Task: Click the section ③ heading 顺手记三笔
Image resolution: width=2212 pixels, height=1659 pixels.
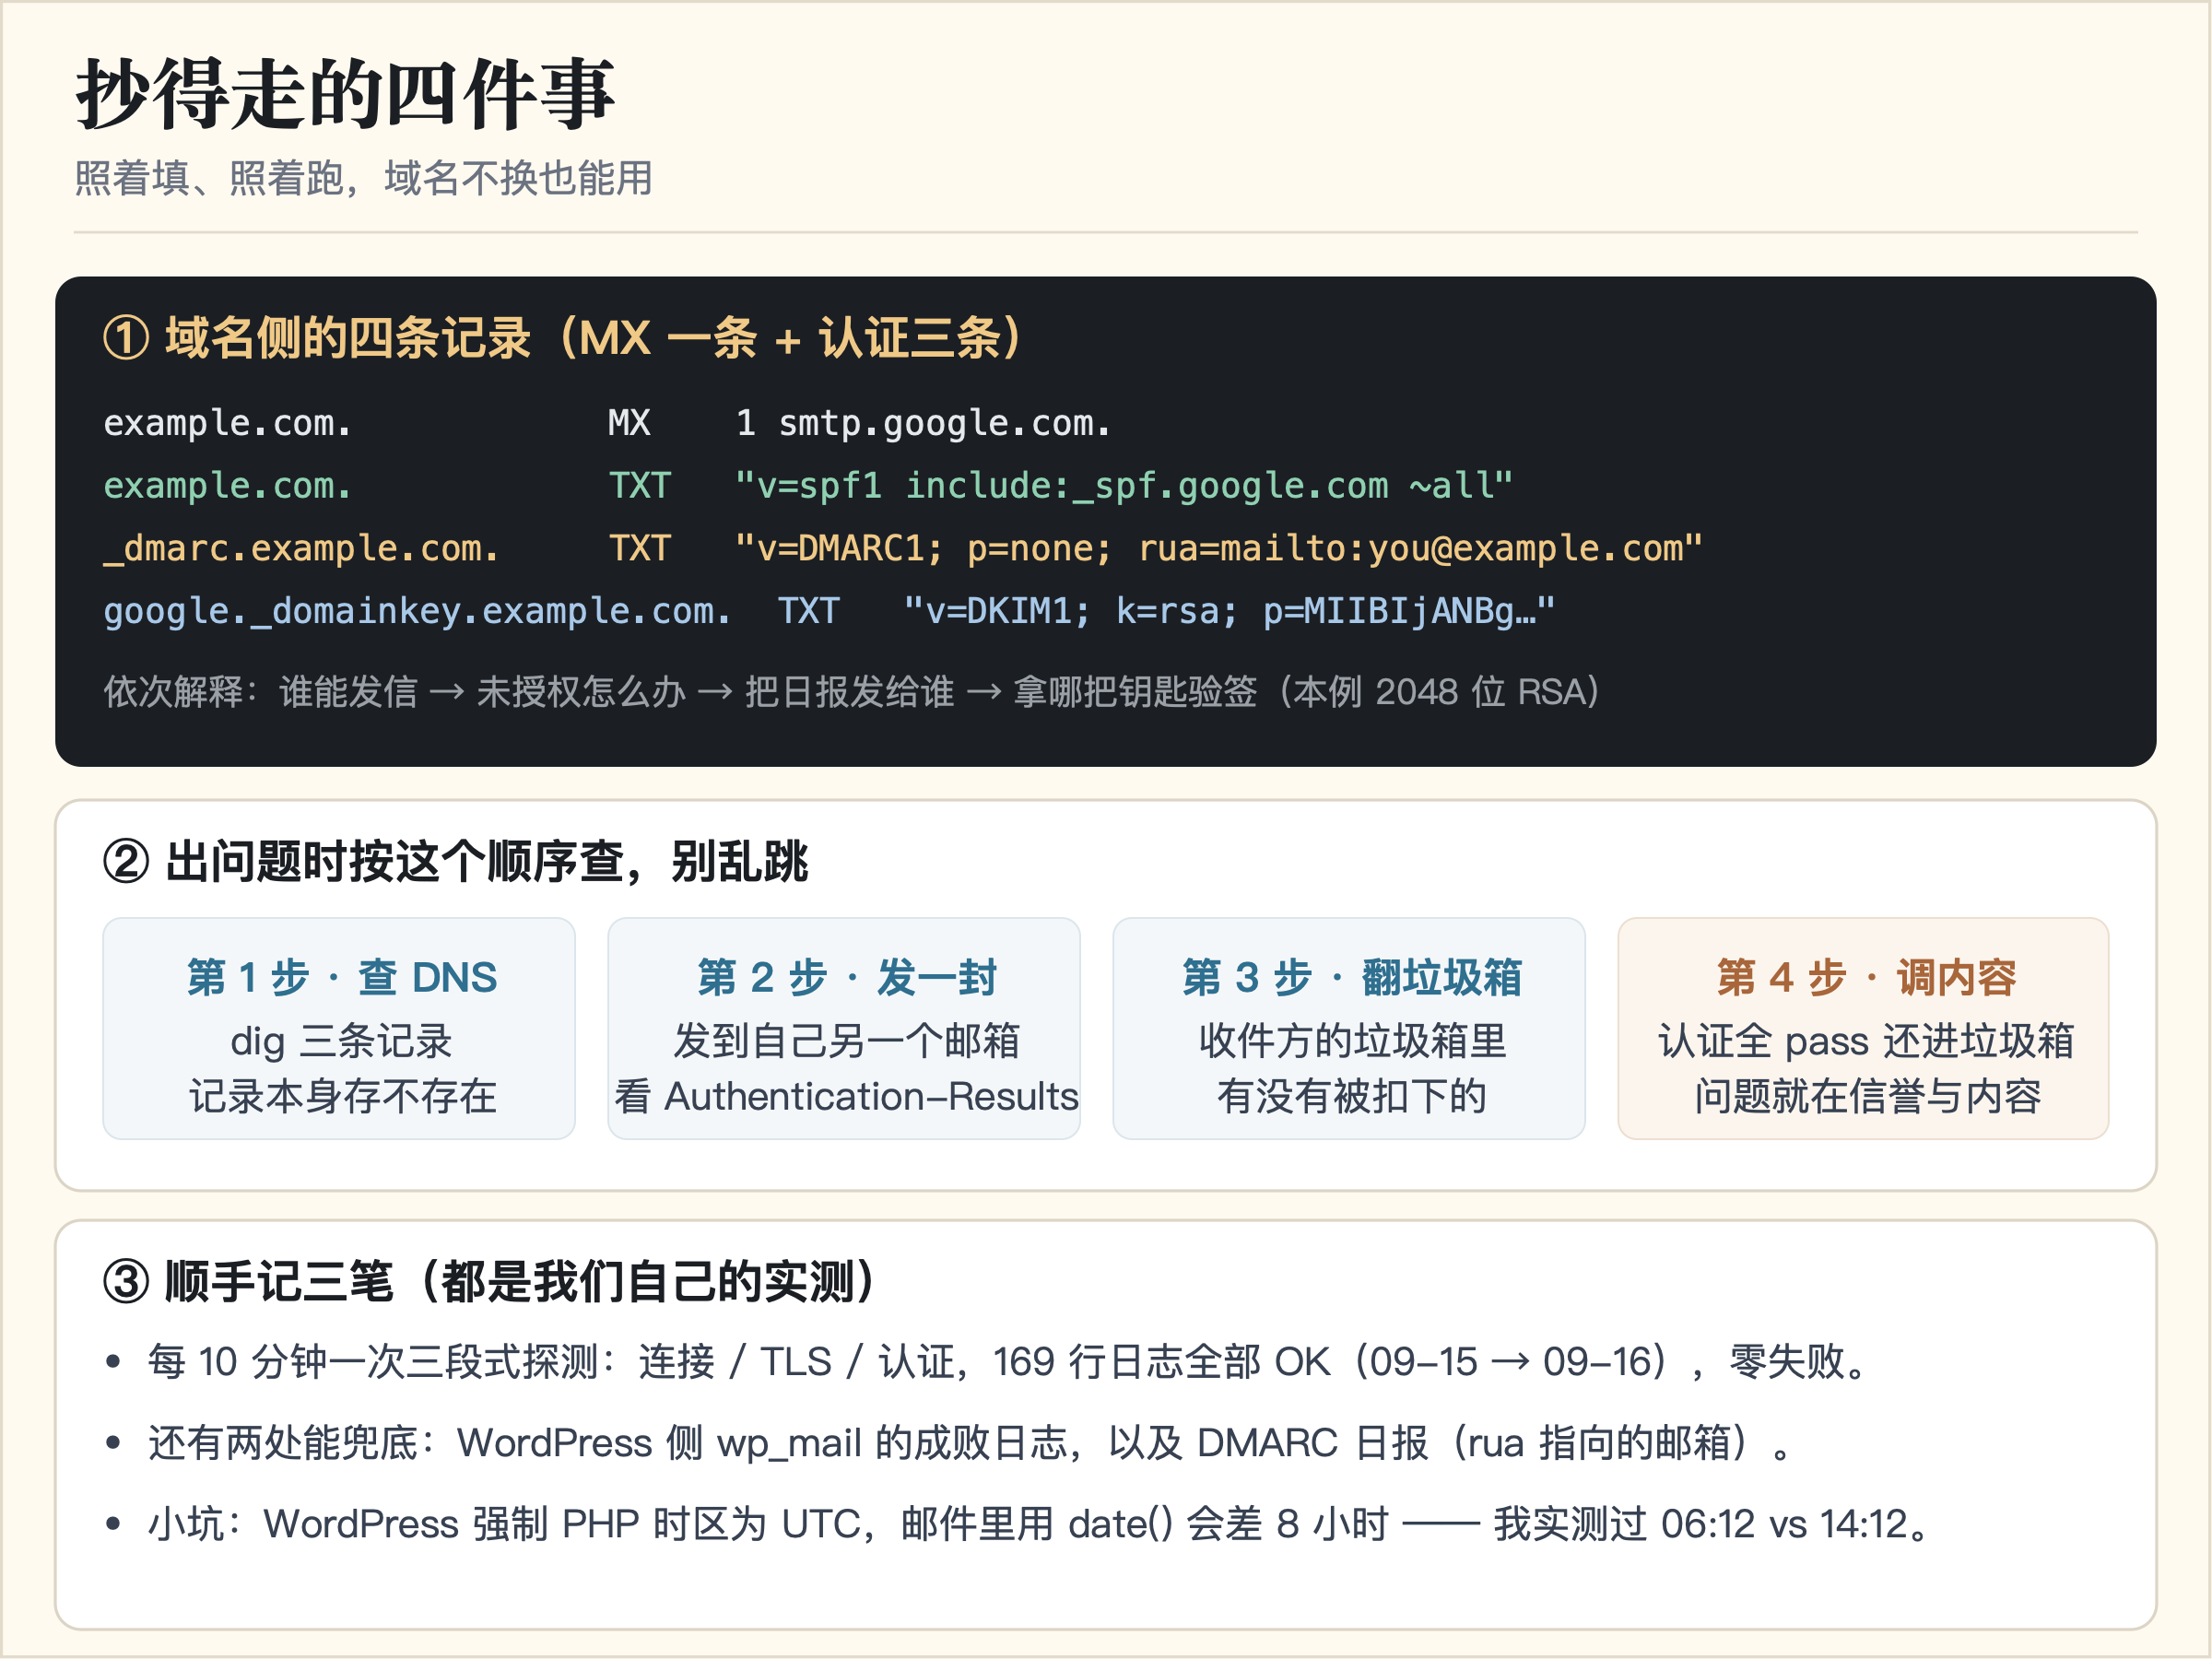Action: (490, 1282)
